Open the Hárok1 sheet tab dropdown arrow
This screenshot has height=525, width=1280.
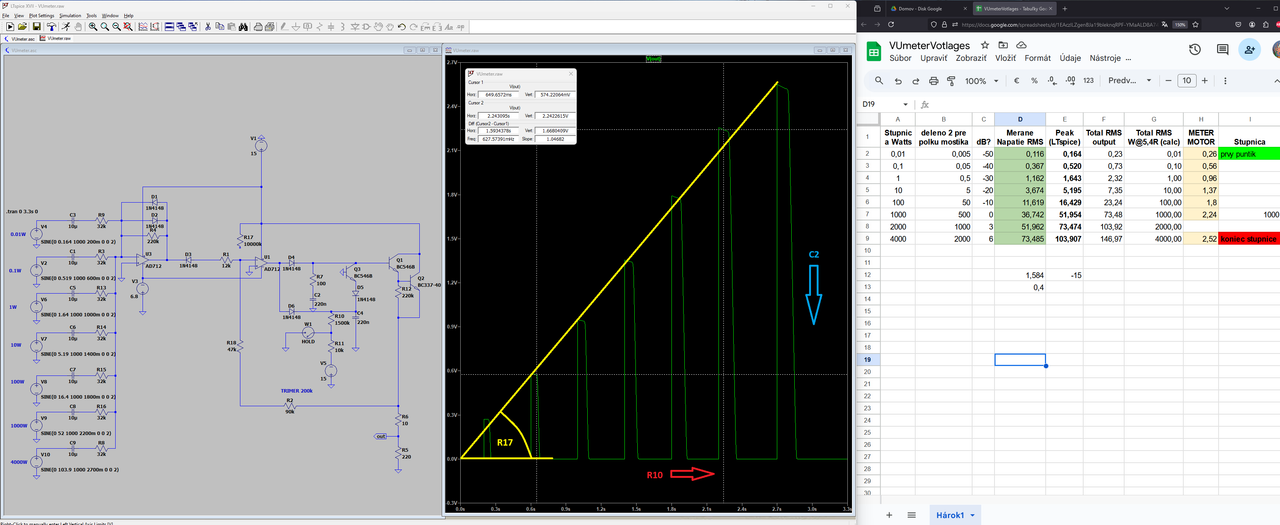972,515
